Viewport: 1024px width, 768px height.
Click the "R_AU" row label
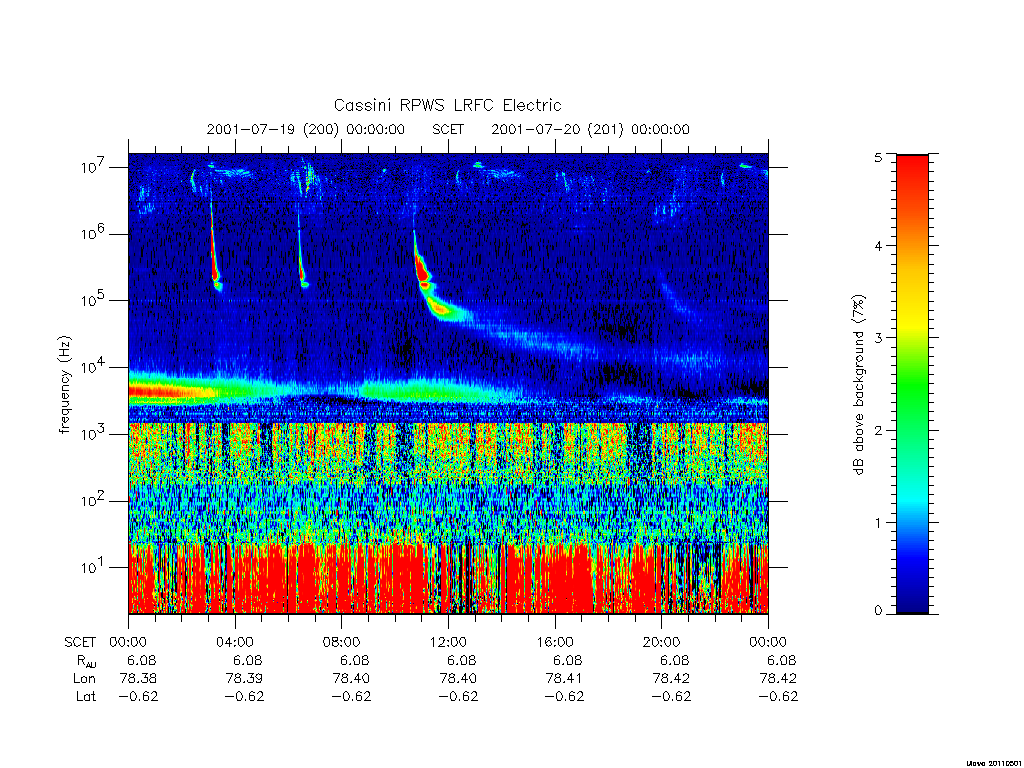(86, 661)
